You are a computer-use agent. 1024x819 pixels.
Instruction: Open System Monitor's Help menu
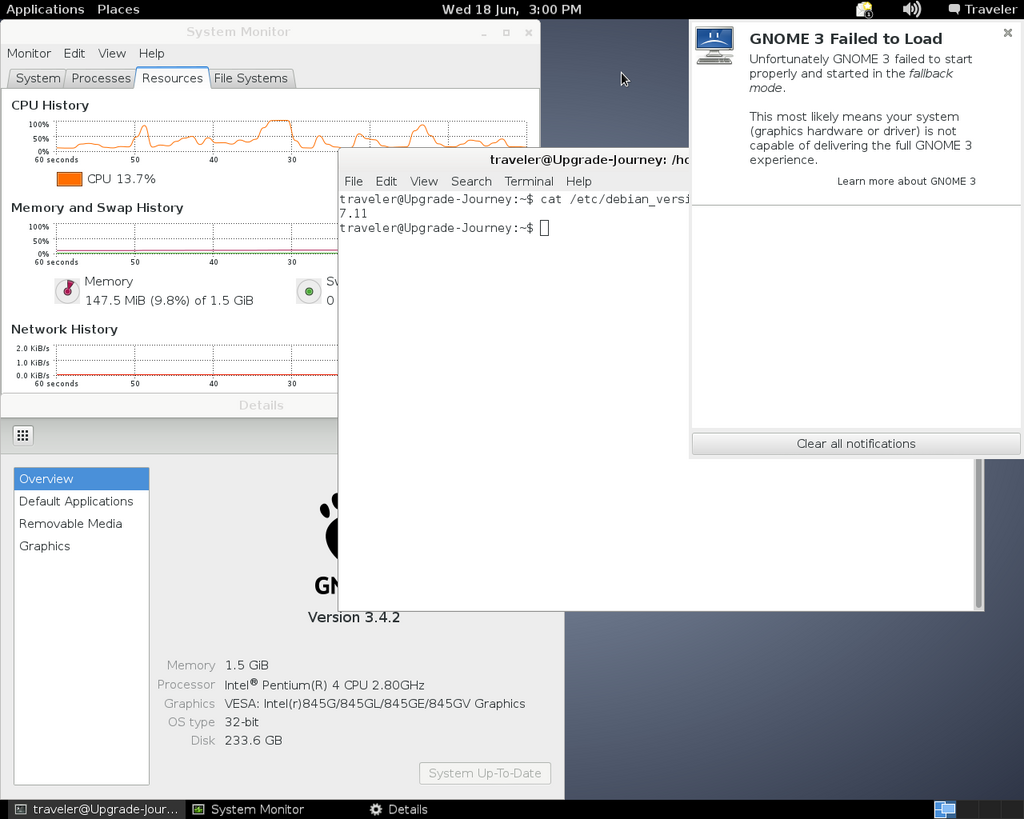pos(152,54)
